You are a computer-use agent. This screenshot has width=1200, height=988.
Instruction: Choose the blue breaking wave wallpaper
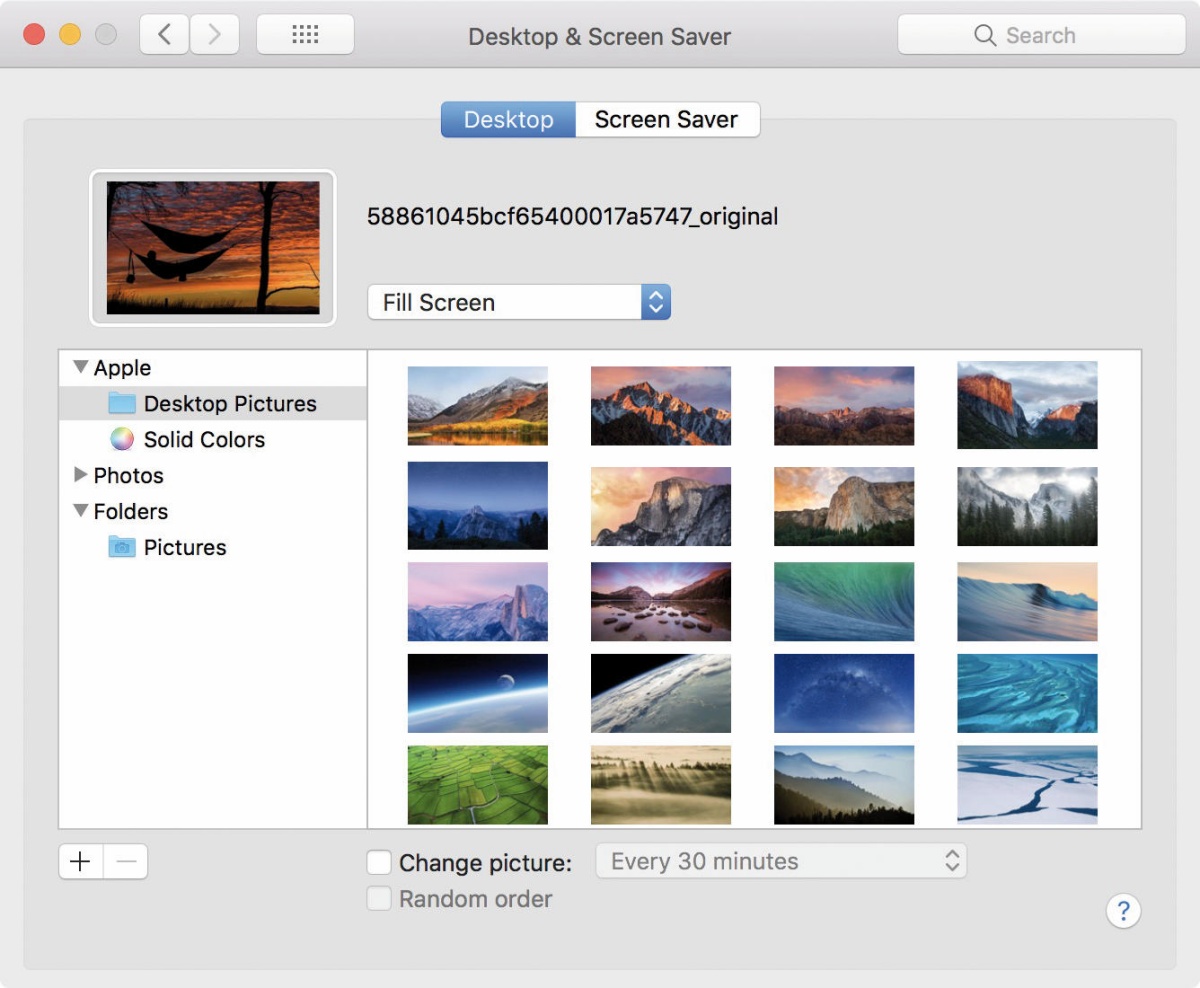click(1027, 601)
